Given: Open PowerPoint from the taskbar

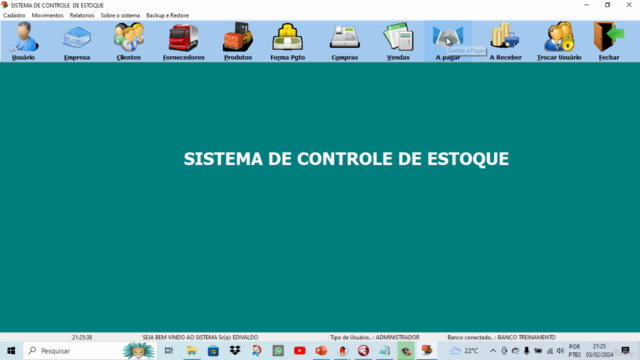Looking at the screenshot, I should (321, 351).
